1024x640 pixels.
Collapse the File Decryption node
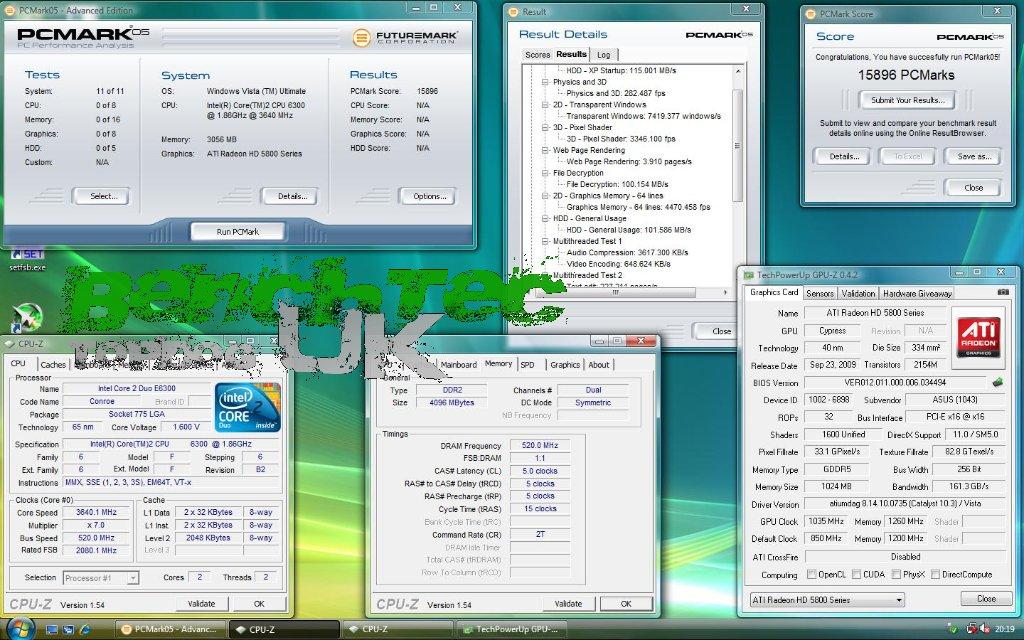click(545, 173)
